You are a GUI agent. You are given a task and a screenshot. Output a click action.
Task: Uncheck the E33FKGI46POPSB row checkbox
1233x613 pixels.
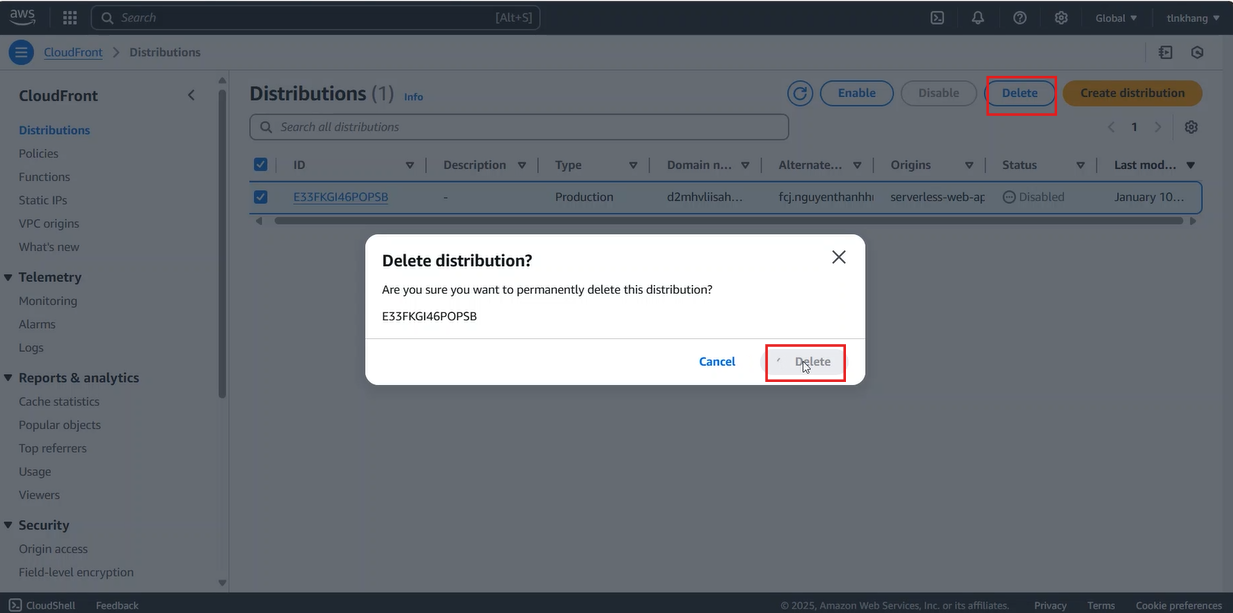260,197
